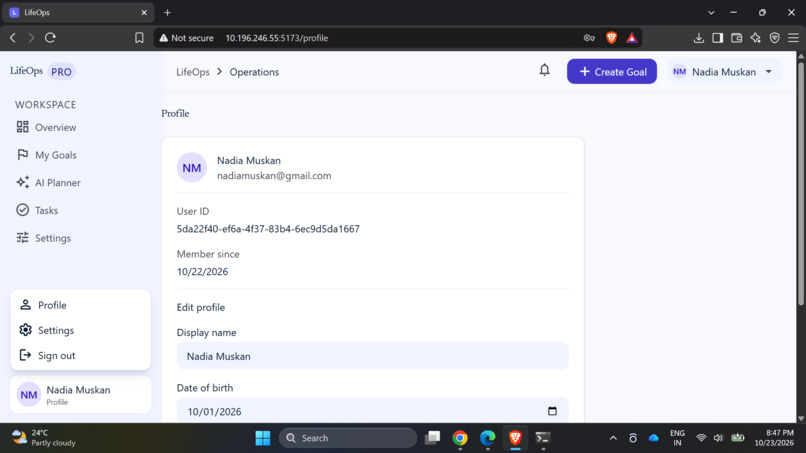Focus the Display name input field
This screenshot has width=806, height=453.
373,356
